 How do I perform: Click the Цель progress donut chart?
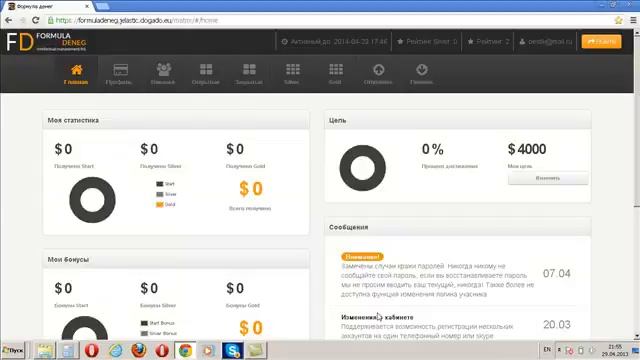pos(362,168)
